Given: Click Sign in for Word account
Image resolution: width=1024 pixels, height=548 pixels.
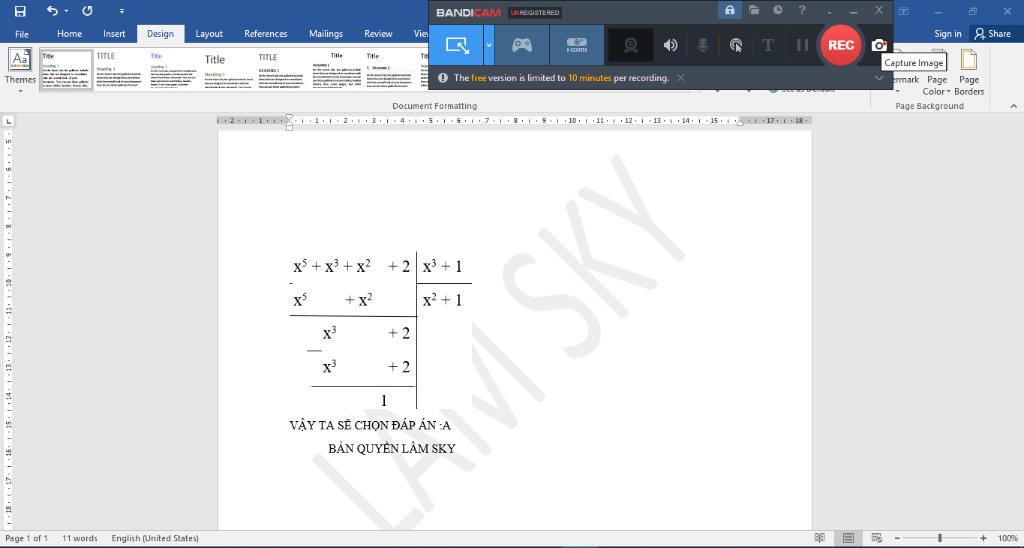Looking at the screenshot, I should (948, 34).
